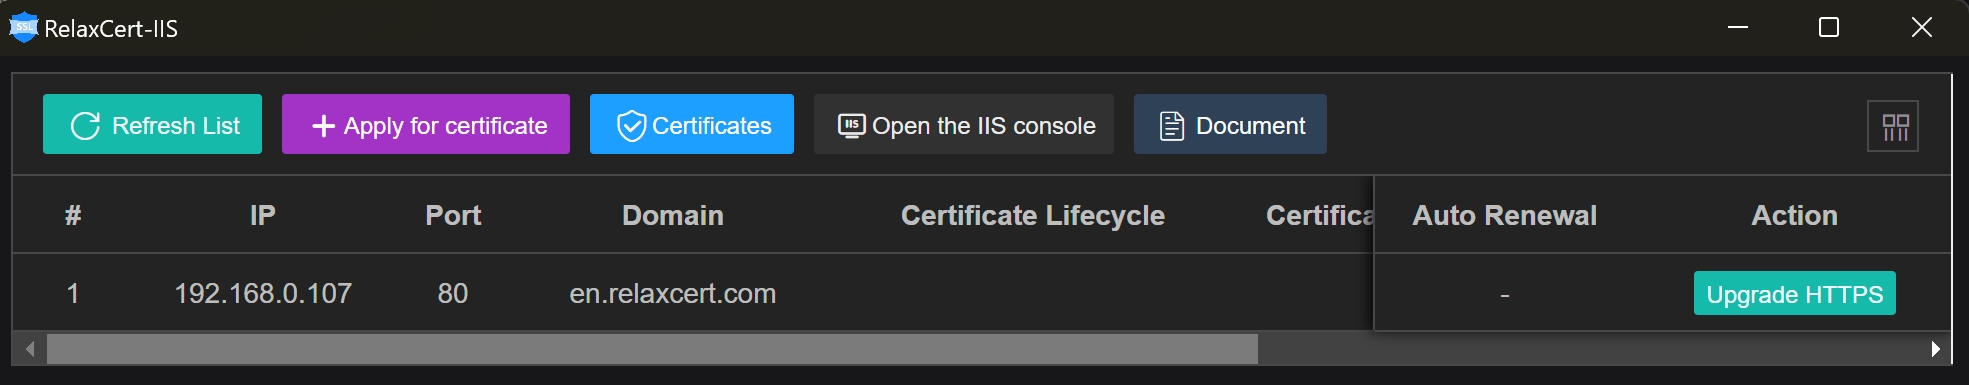Image resolution: width=1969 pixels, height=385 pixels.
Task: Click the horizontal scrollbar right arrow
Action: pos(1936,349)
